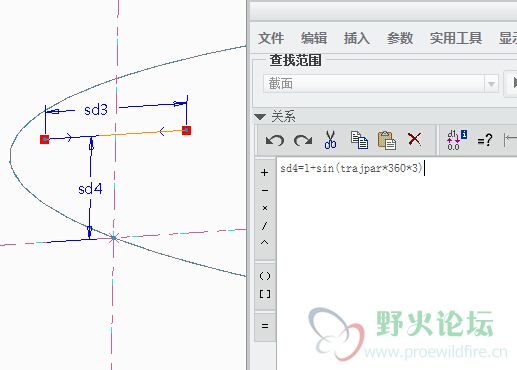Click inside the relation text editor
This screenshot has width=517, height=370.
[x=397, y=263]
